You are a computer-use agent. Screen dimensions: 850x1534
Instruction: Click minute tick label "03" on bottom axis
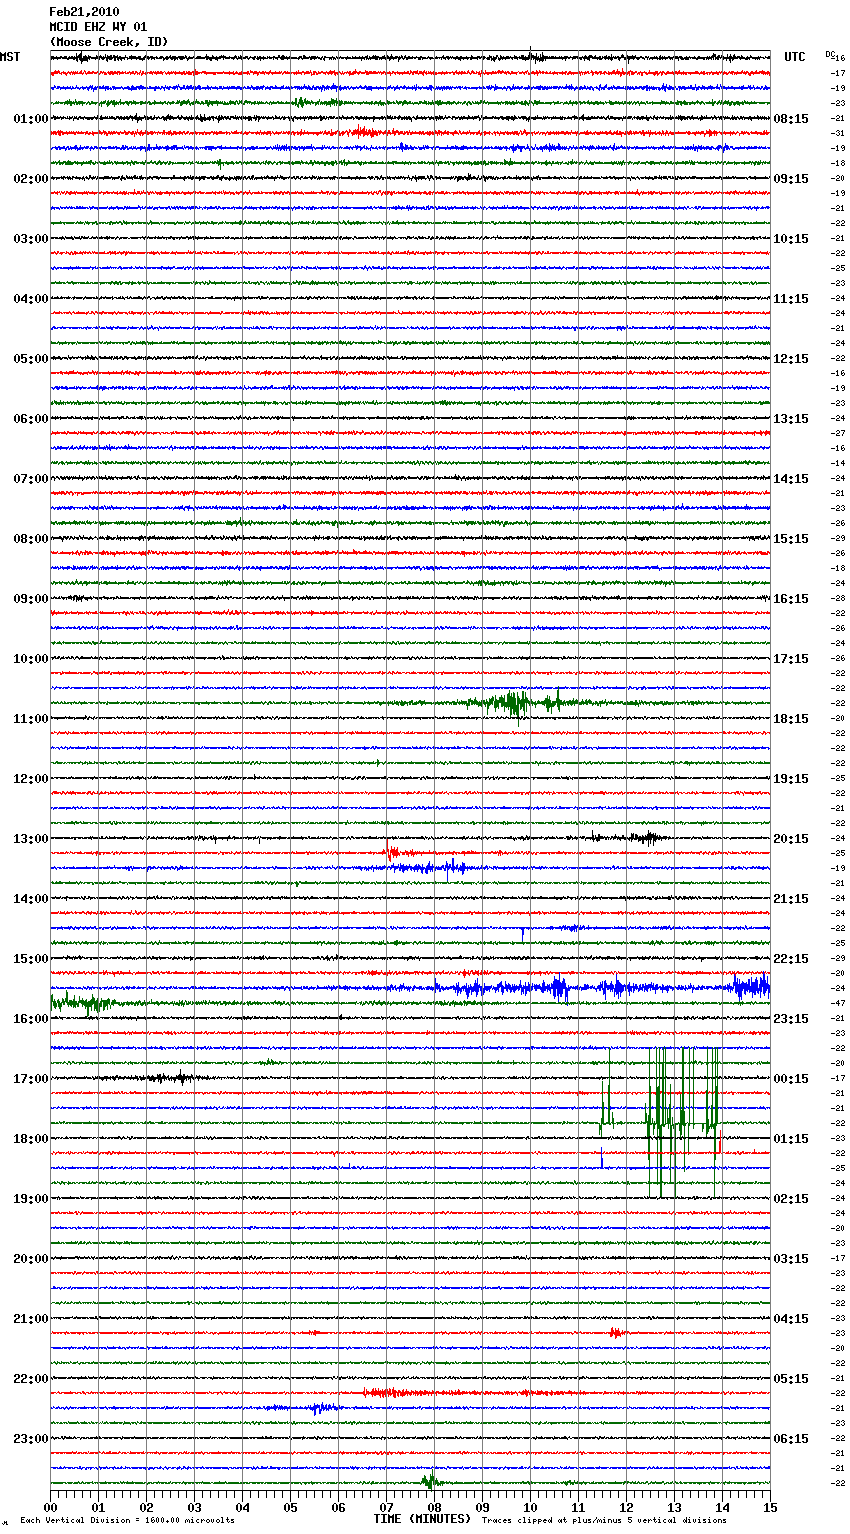click(x=194, y=1507)
